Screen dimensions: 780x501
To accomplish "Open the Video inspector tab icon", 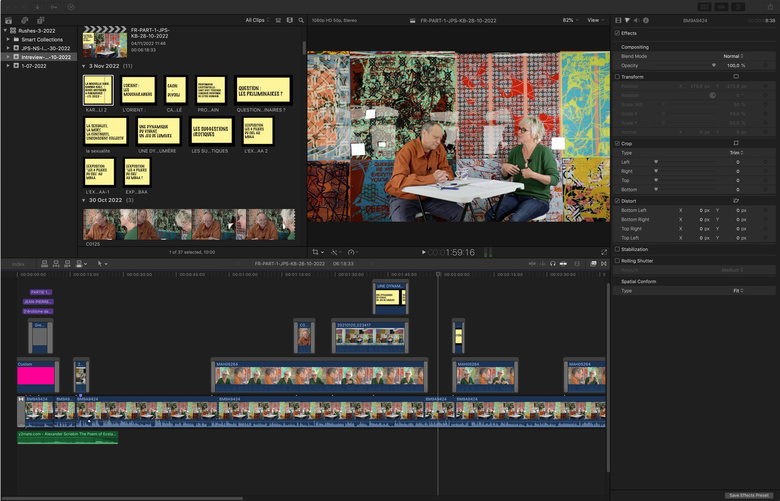I will (618, 20).
